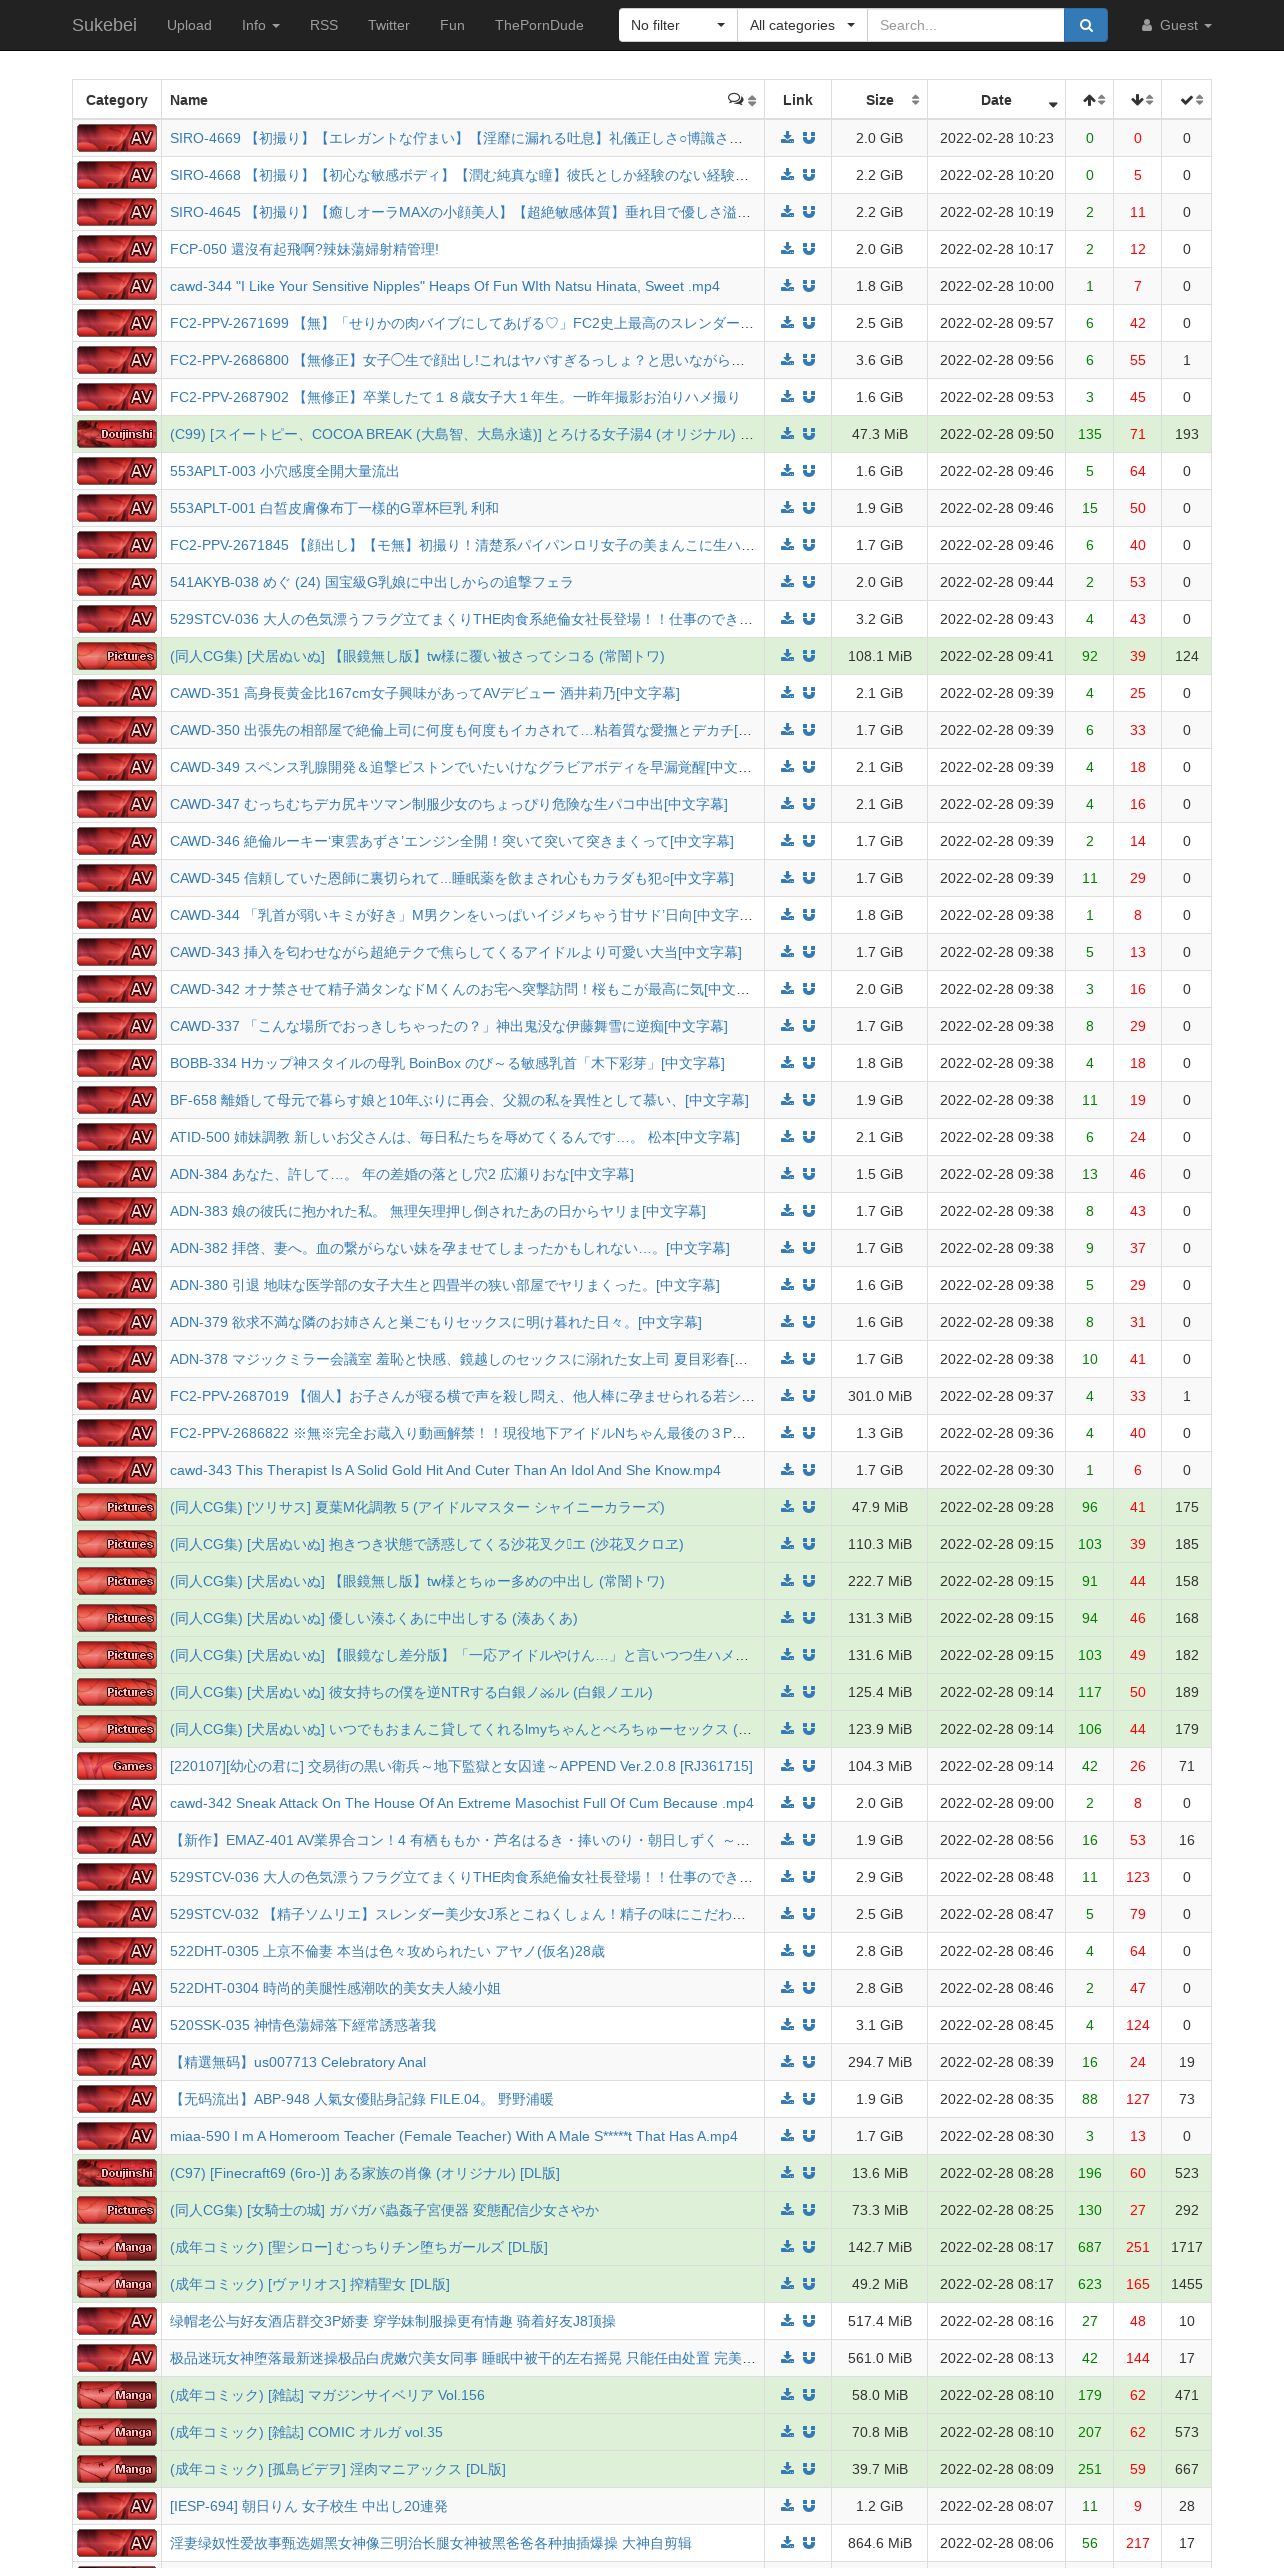The width and height of the screenshot is (1284, 2568).
Task: Open the Guest user menu
Action: tap(1176, 25)
